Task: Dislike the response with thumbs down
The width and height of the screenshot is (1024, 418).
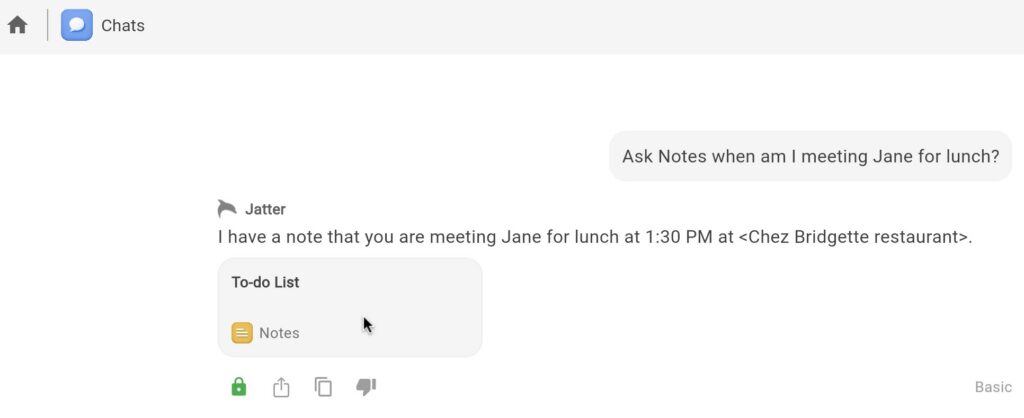Action: point(366,386)
